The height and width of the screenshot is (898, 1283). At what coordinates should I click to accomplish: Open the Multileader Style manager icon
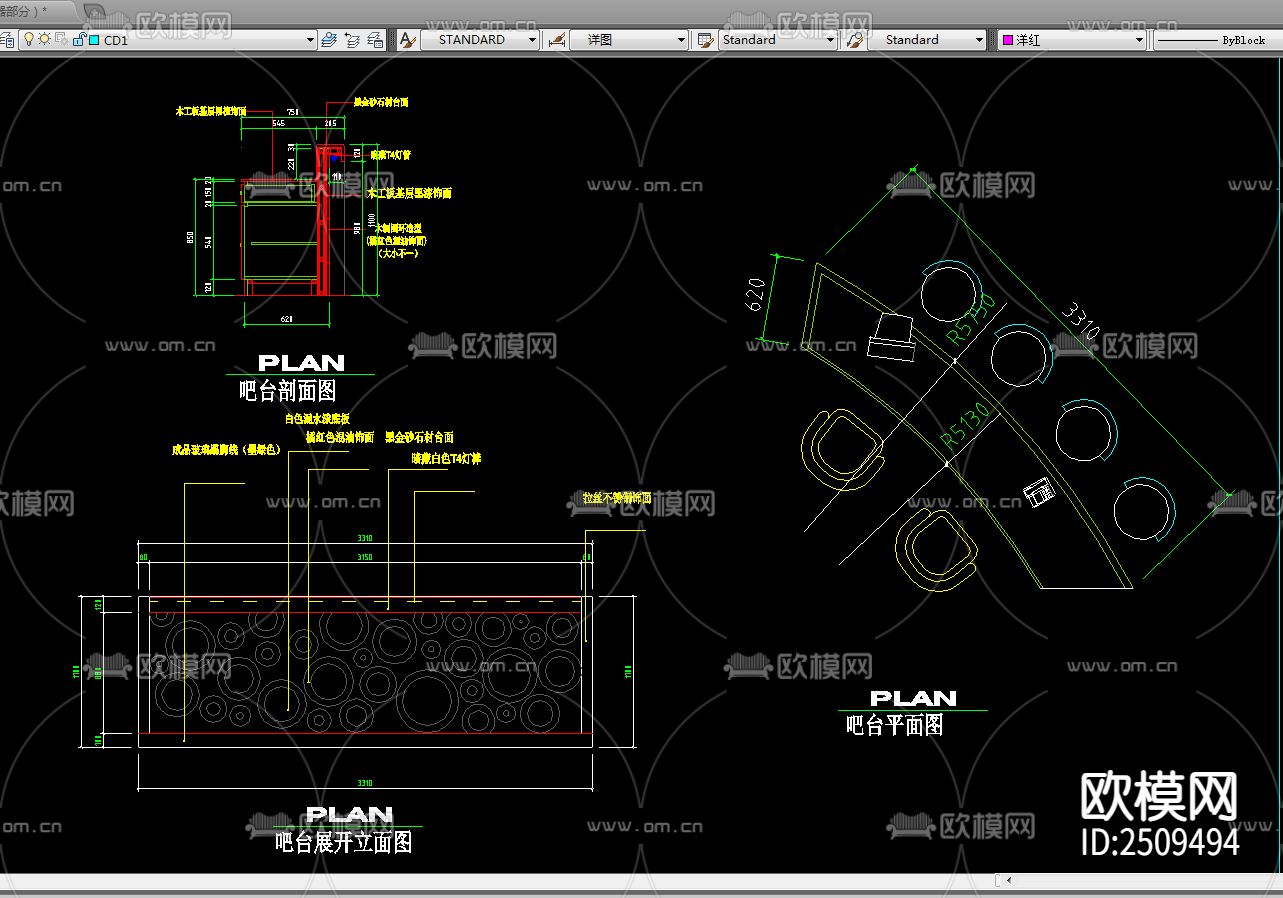(x=855, y=40)
